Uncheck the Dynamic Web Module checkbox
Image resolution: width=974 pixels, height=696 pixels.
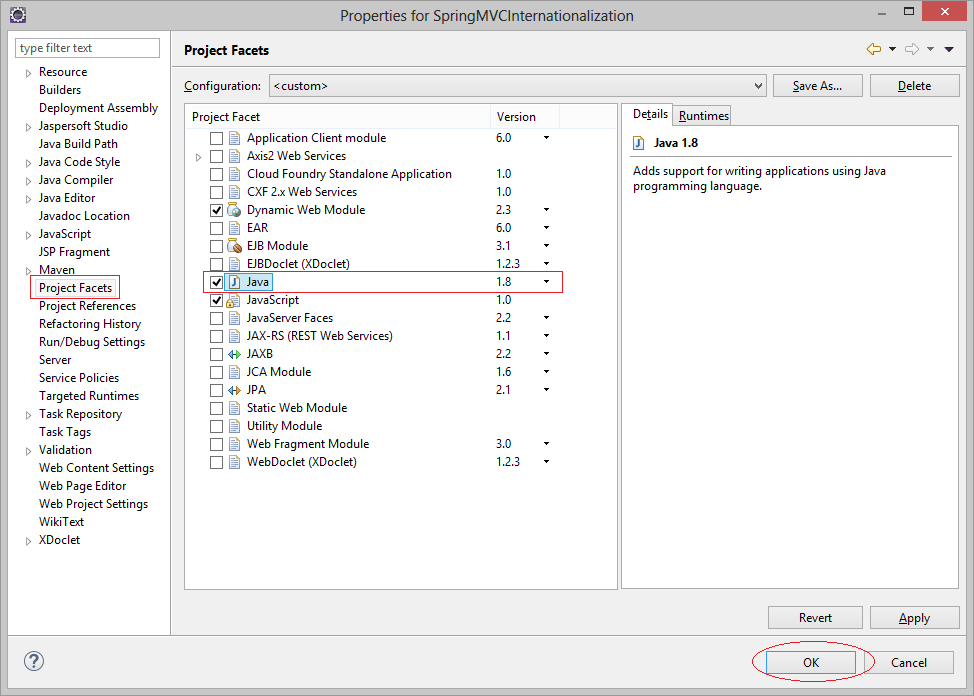coord(216,210)
